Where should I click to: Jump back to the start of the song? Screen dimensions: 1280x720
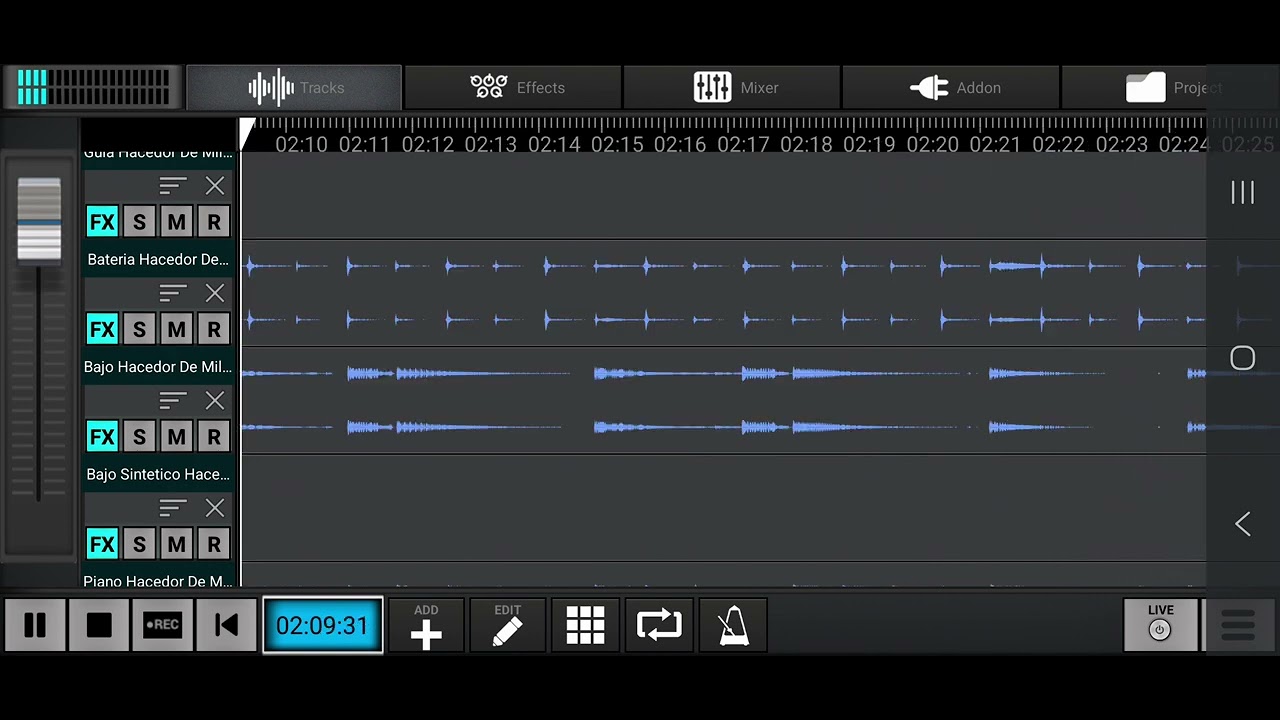(226, 625)
